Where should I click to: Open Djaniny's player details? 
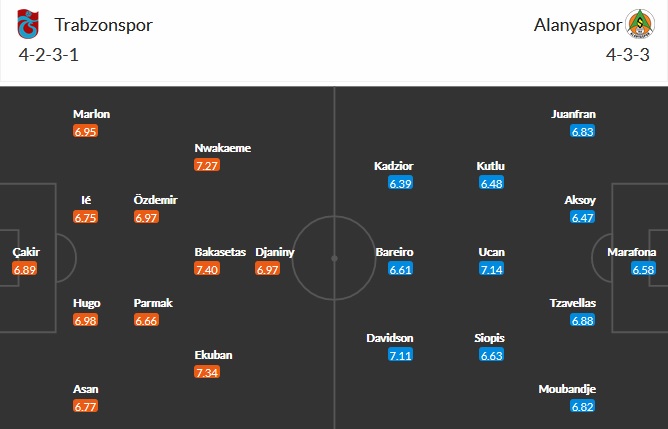275,252
